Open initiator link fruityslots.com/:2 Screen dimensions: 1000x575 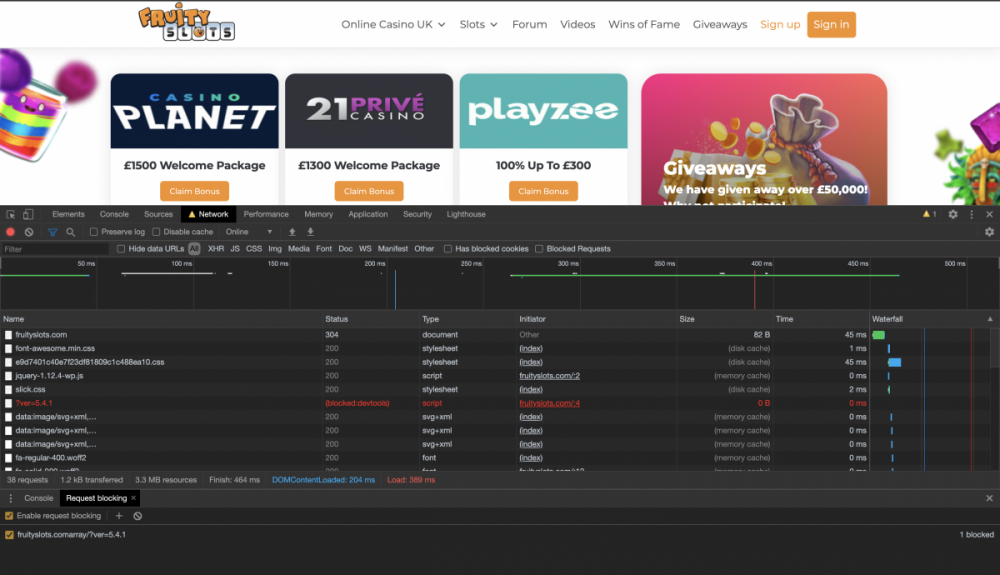tap(549, 376)
